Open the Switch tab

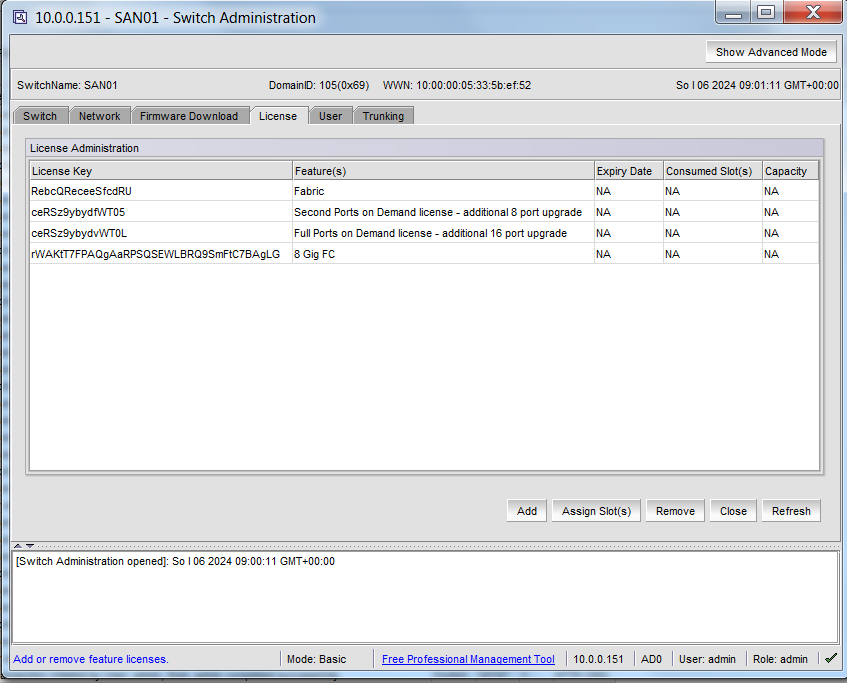tap(40, 116)
